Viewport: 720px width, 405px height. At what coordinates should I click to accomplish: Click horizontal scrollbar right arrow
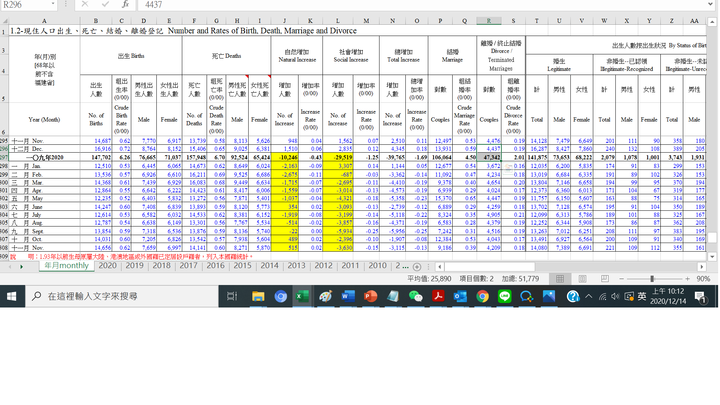(702, 267)
